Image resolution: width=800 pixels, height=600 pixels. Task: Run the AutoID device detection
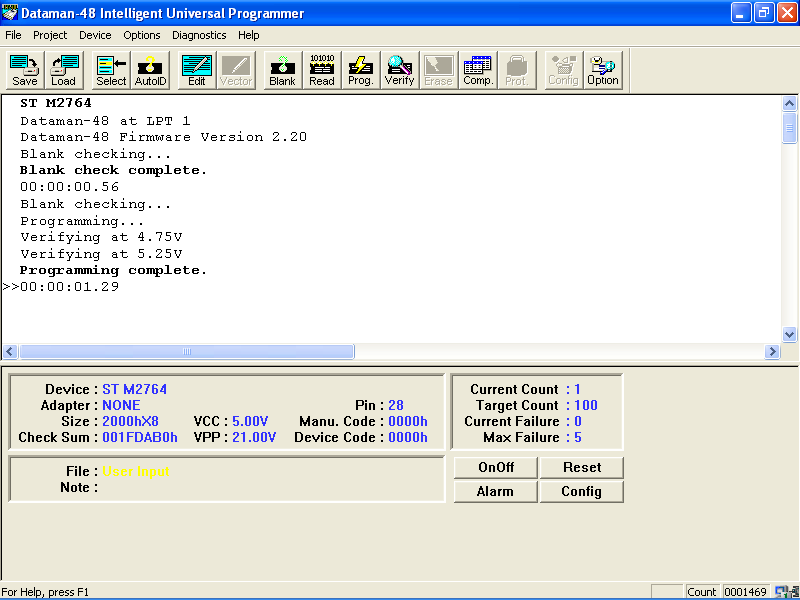pos(151,70)
